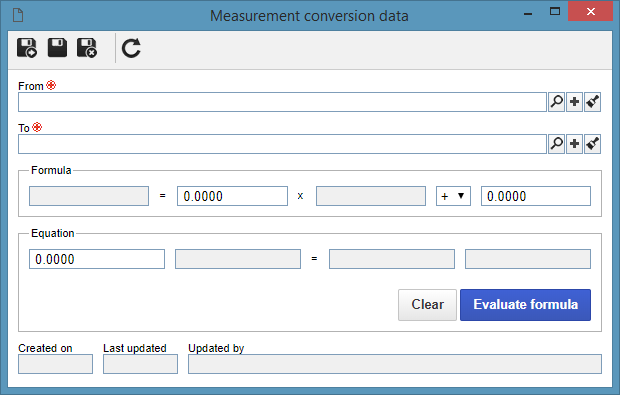Click the Refresh arrow icon
The height and width of the screenshot is (395, 620).
pos(131,48)
